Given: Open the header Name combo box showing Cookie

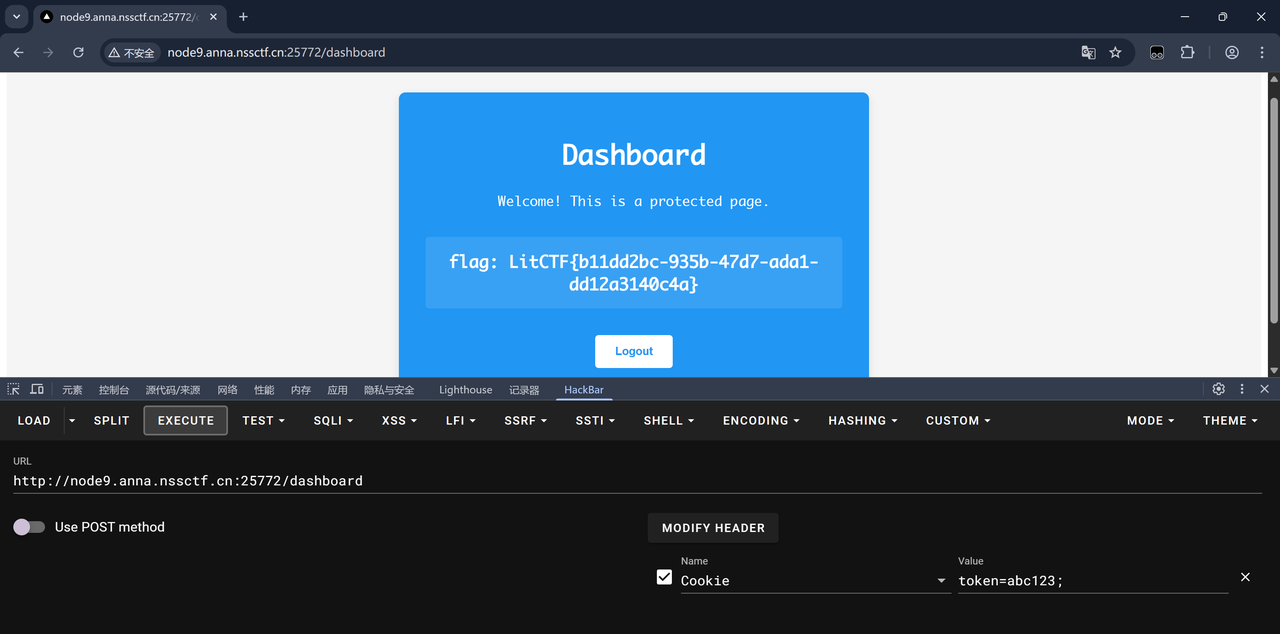Looking at the screenshot, I should 814,580.
